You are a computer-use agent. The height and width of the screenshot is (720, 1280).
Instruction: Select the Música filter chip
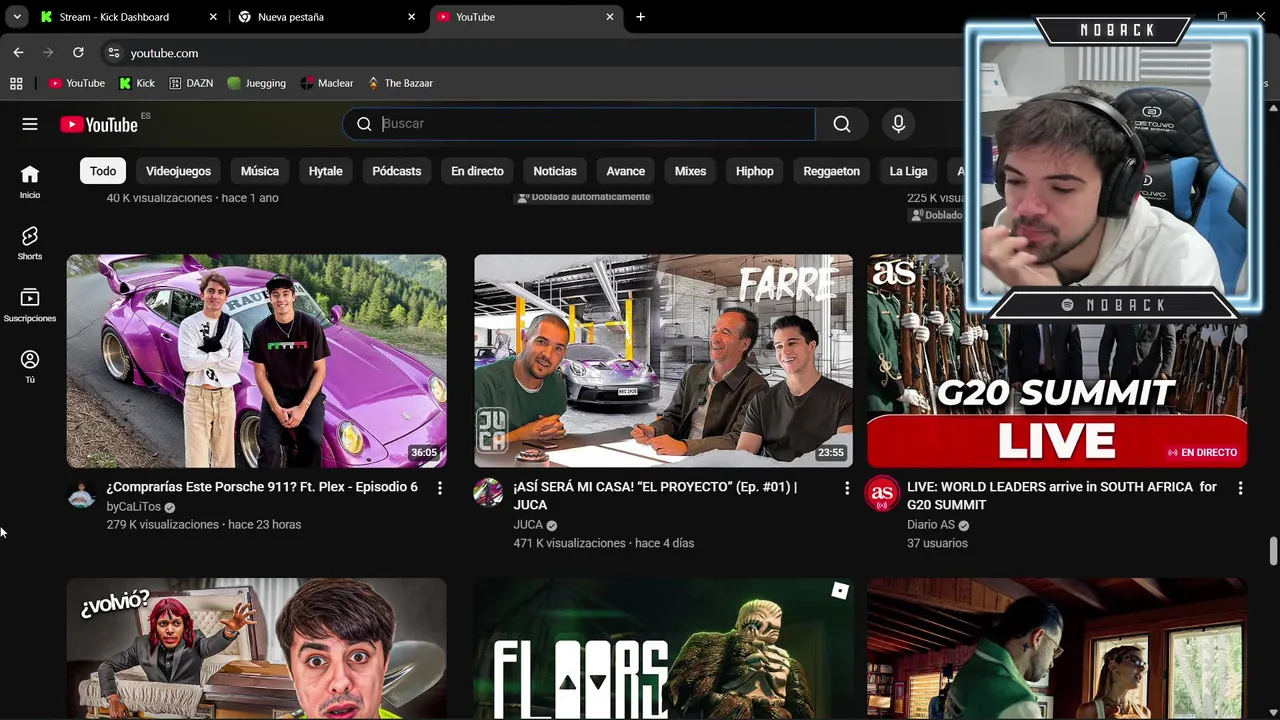pyautogui.click(x=260, y=171)
